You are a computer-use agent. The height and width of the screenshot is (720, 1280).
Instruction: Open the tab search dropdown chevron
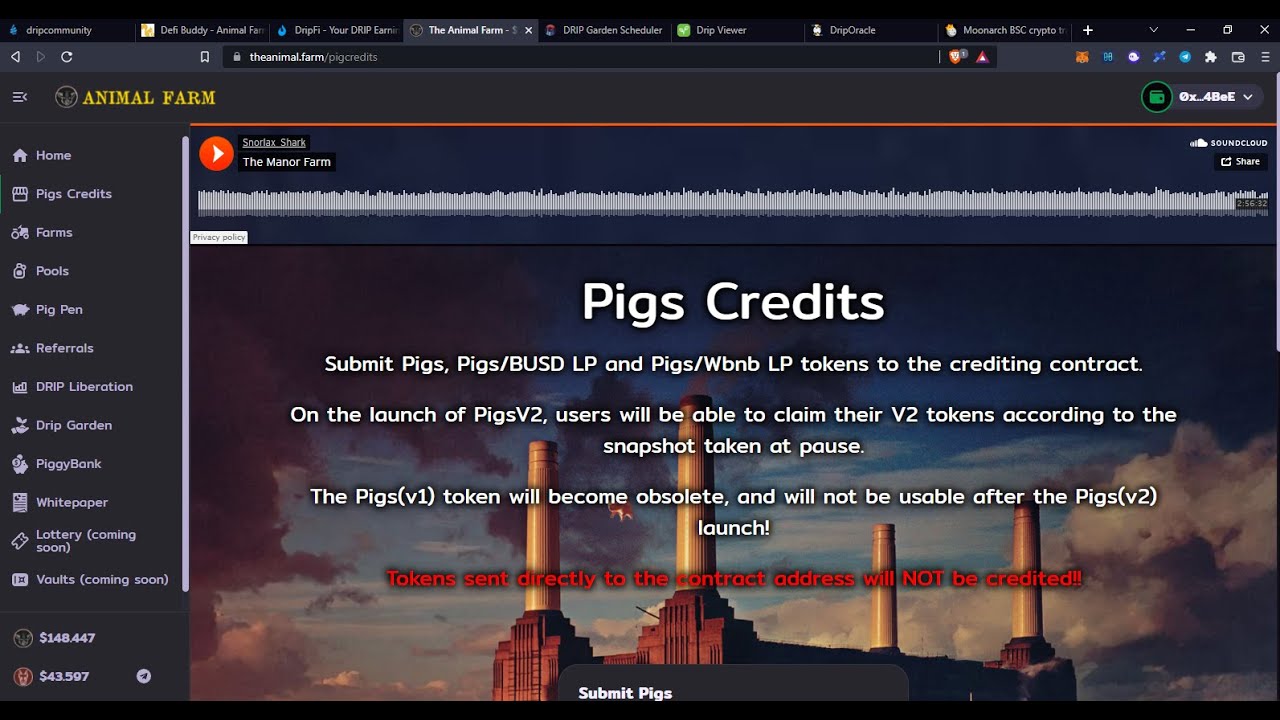click(x=1153, y=30)
